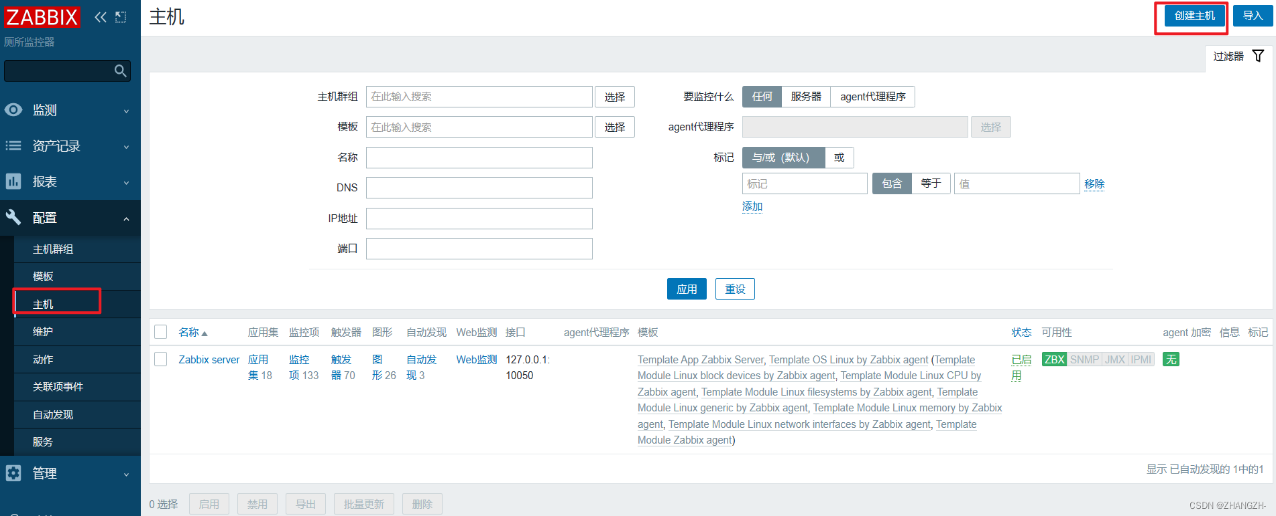
Task: Click the grey SNMP availability badge
Action: pos(1084,359)
